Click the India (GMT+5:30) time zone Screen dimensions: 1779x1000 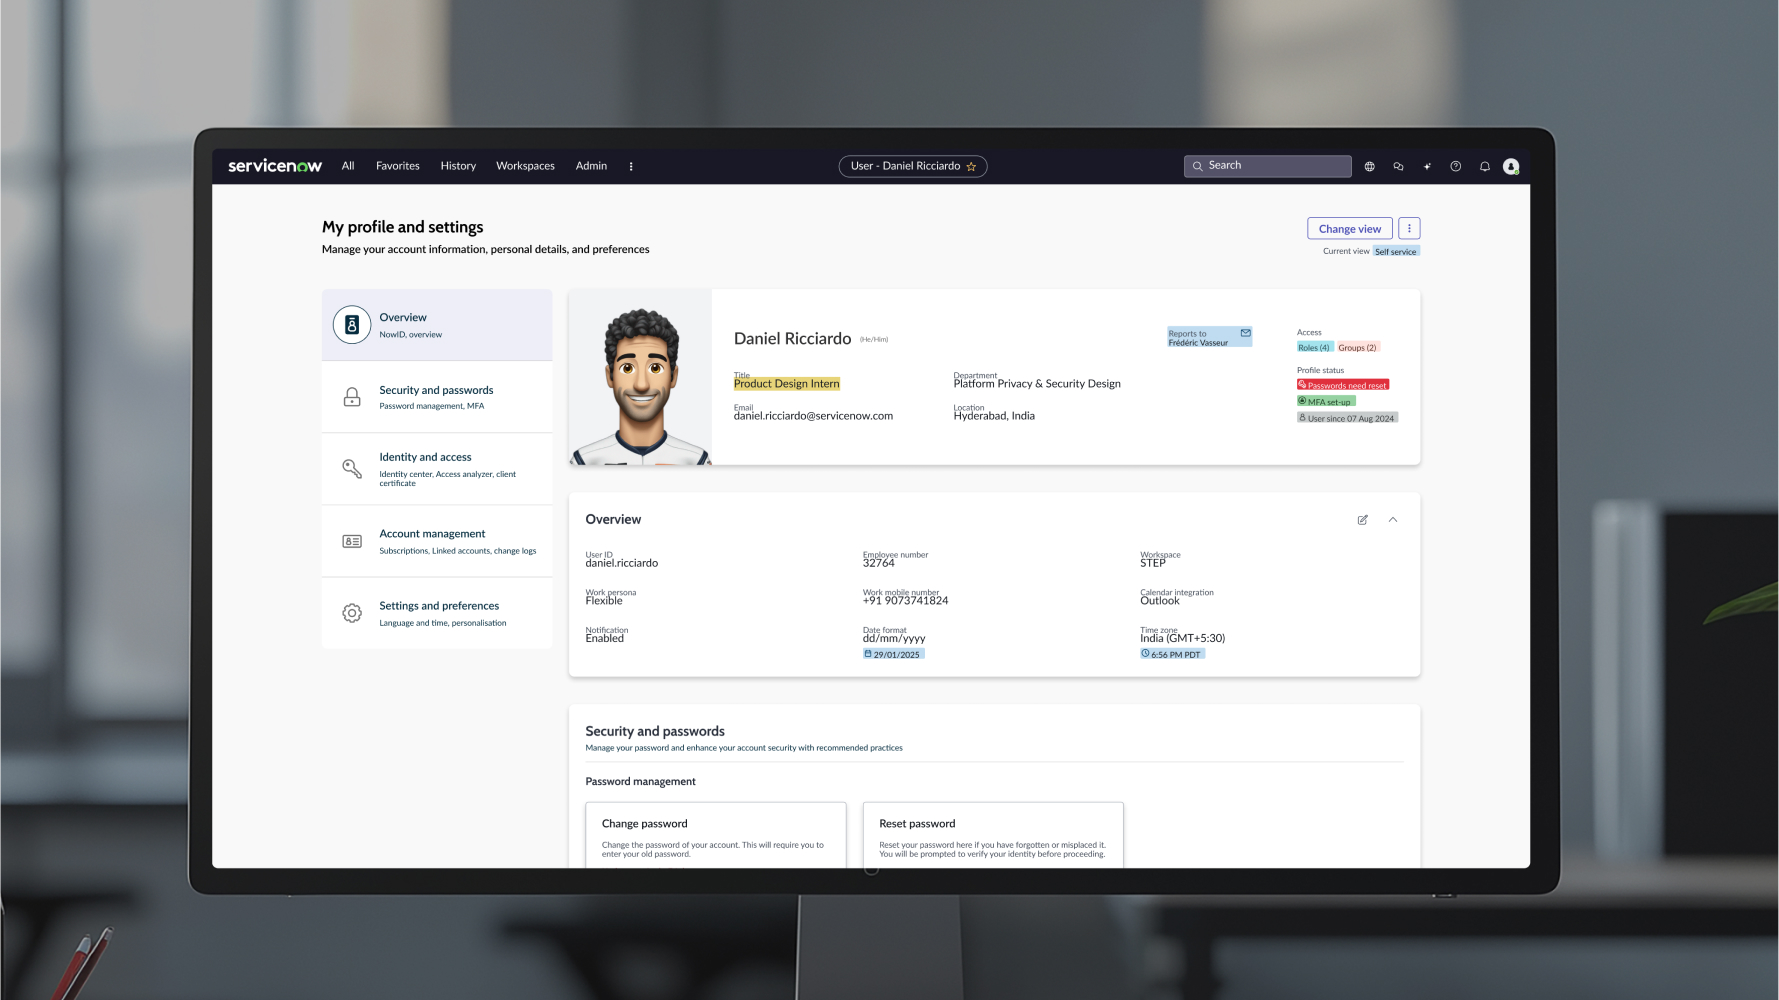1183,638
